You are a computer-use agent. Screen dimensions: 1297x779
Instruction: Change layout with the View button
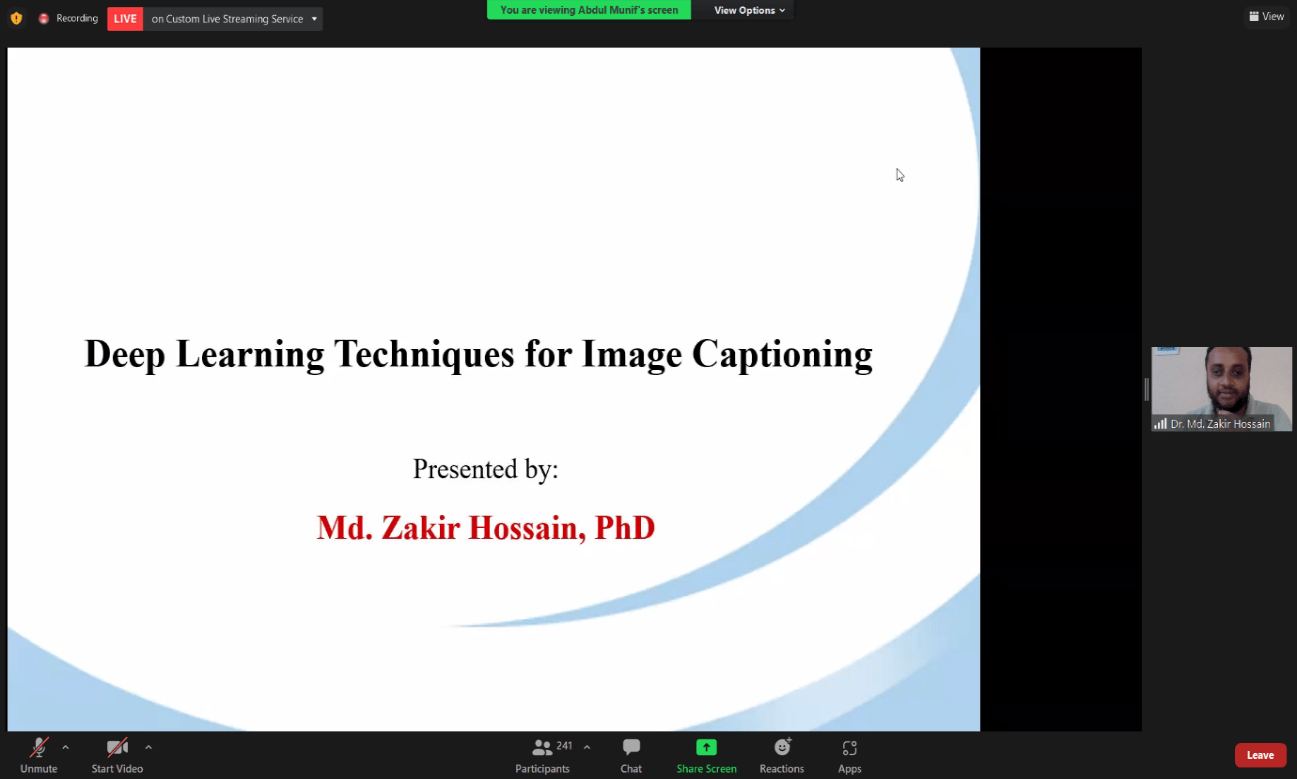[1266, 16]
